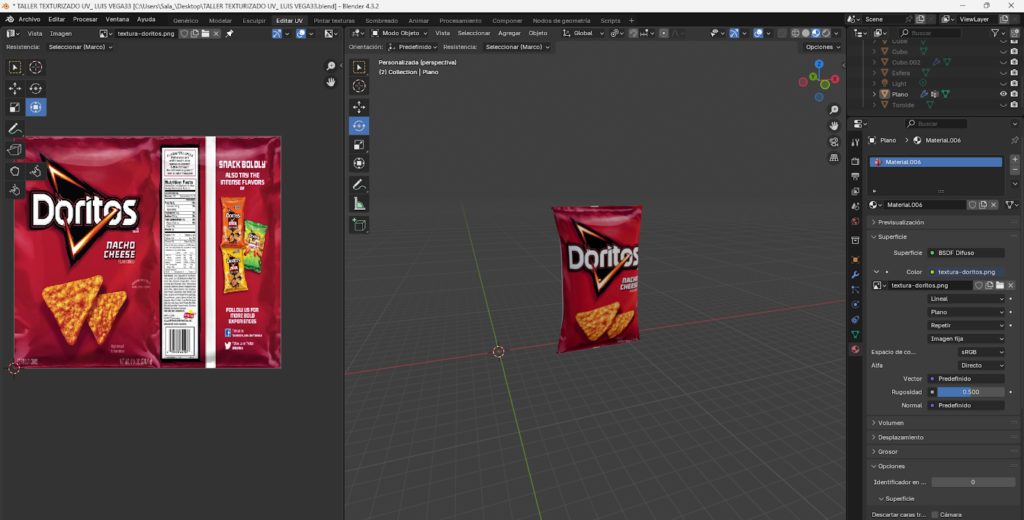Remove material slot with minus button
Screen dimensions: 1024x520
pyautogui.click(x=1014, y=170)
